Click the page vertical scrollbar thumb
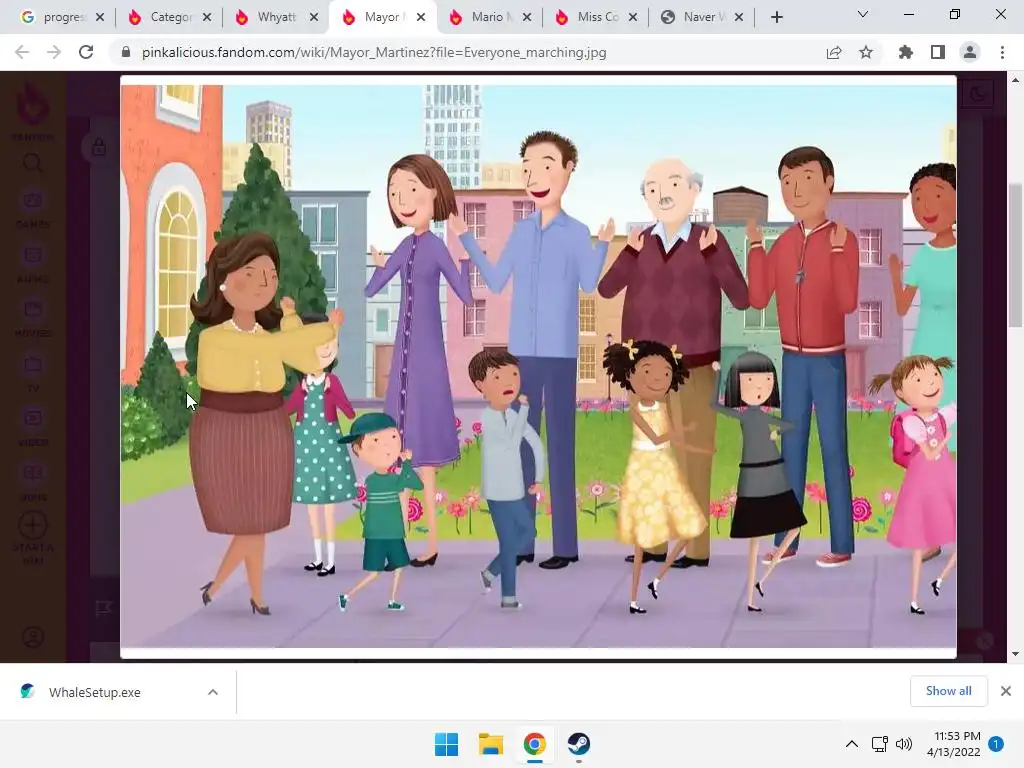Viewport: 1024px width, 768px height. 1015,255
